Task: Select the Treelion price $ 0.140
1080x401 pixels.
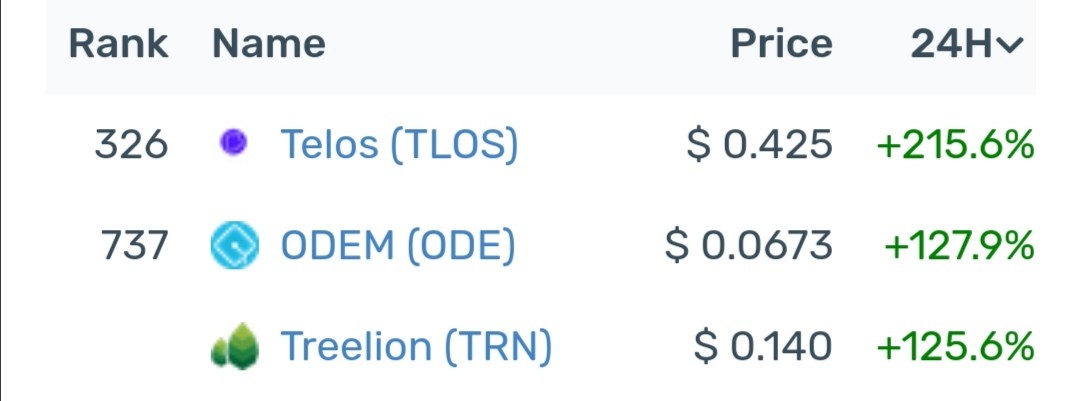Action: point(762,347)
